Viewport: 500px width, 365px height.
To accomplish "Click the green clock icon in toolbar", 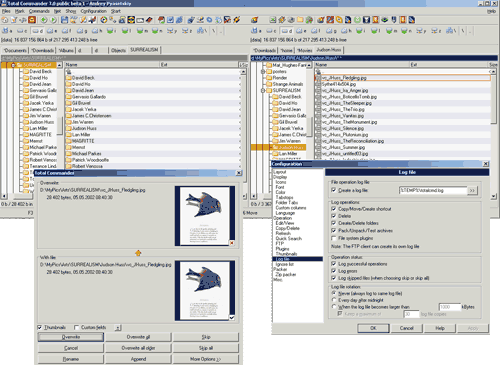I will [x=357, y=20].
